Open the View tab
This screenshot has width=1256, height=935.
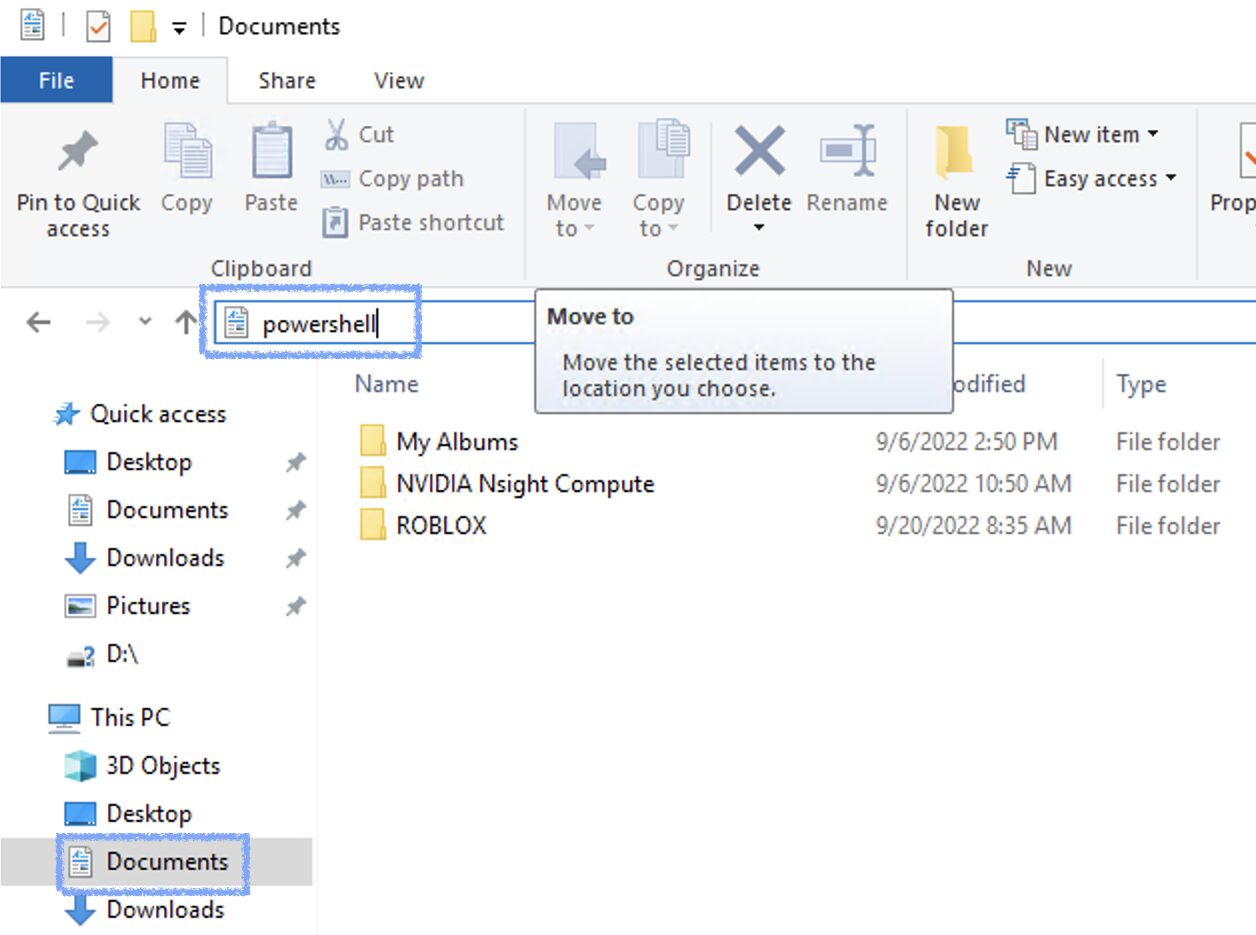pyautogui.click(x=397, y=80)
